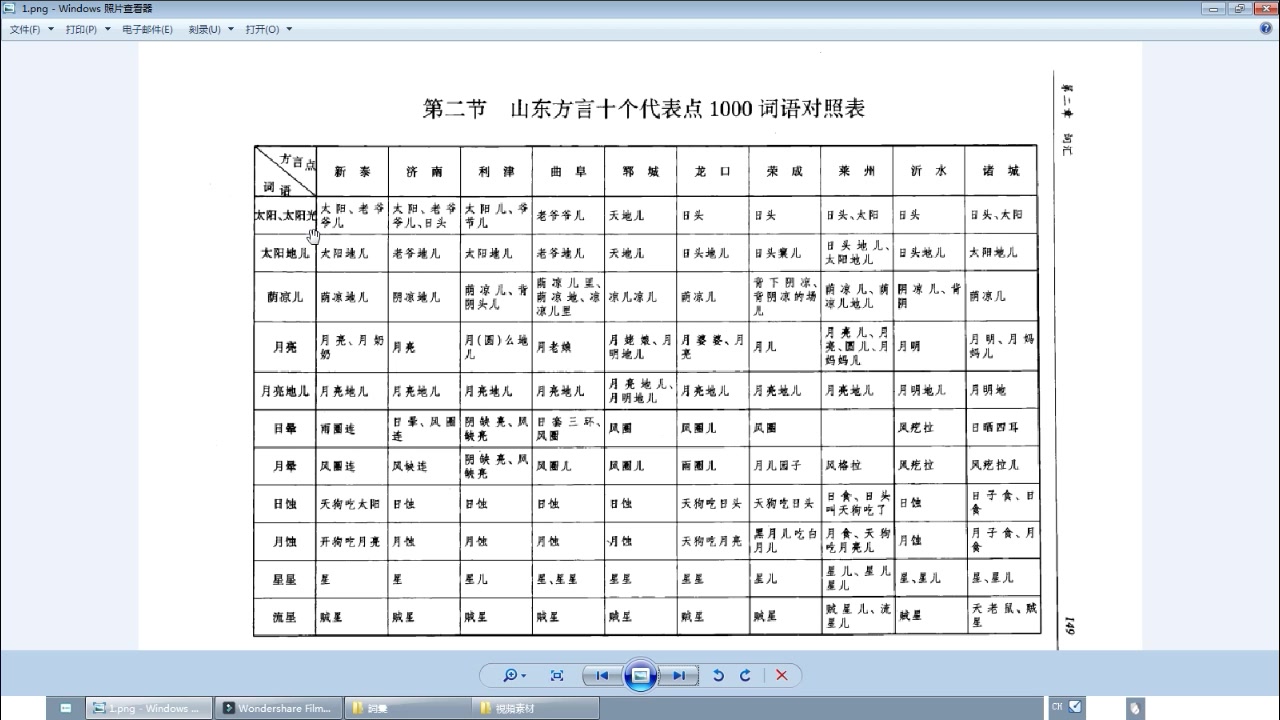Click the cell 天老鼠、贼星
Image resolution: width=1280 pixels, height=720 pixels.
(x=1003, y=615)
